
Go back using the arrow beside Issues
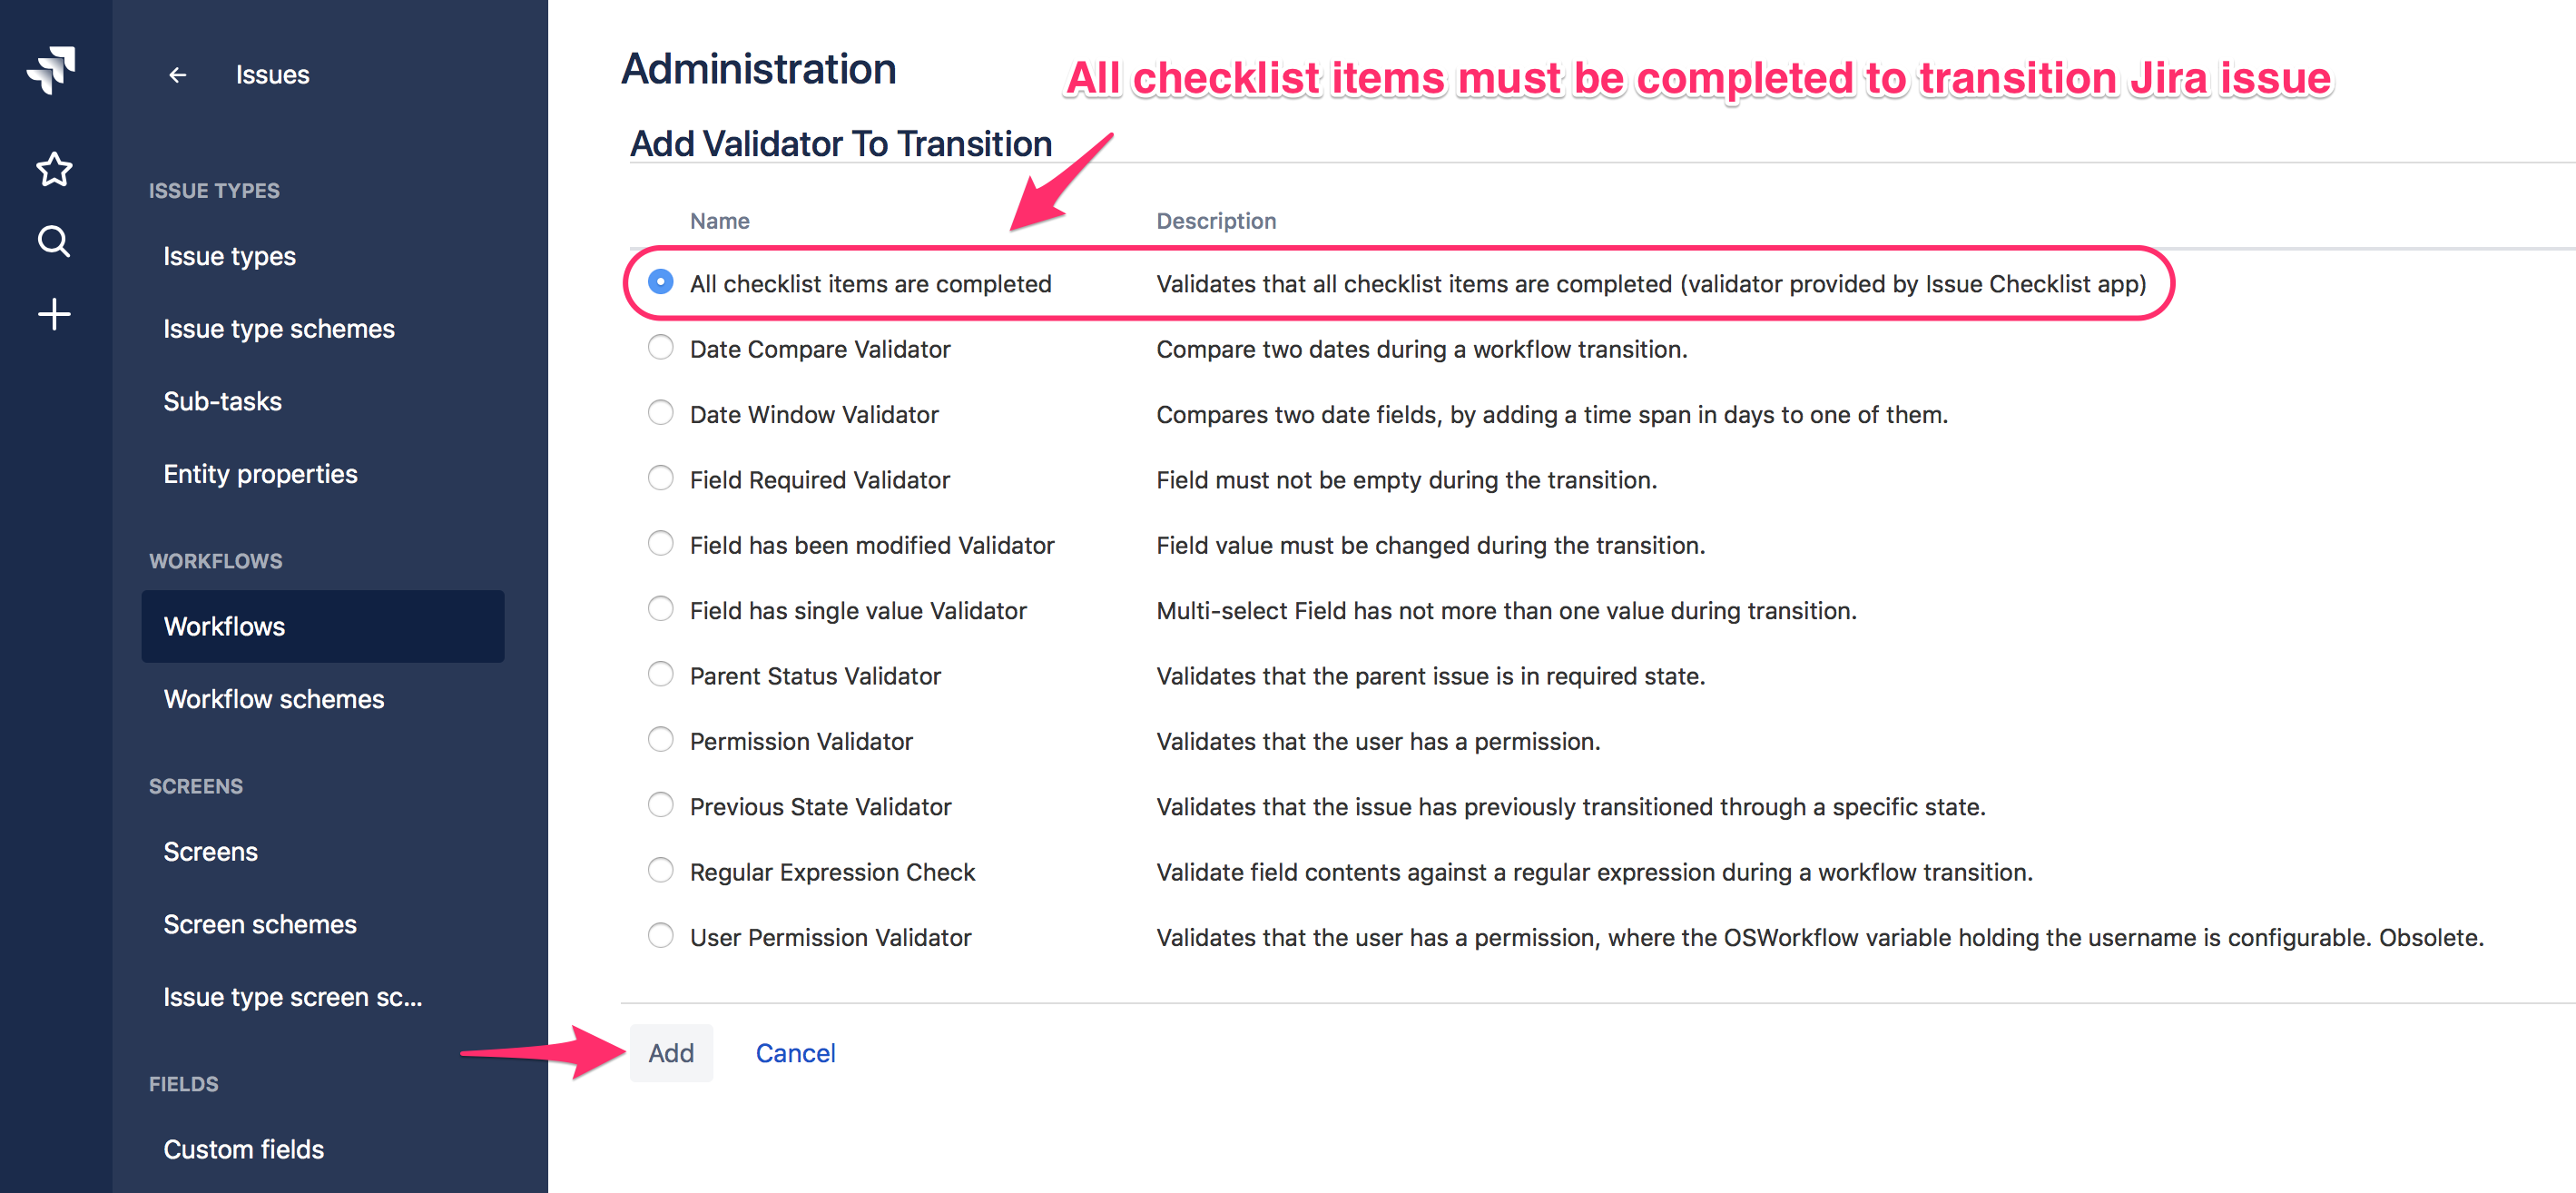click(x=177, y=74)
